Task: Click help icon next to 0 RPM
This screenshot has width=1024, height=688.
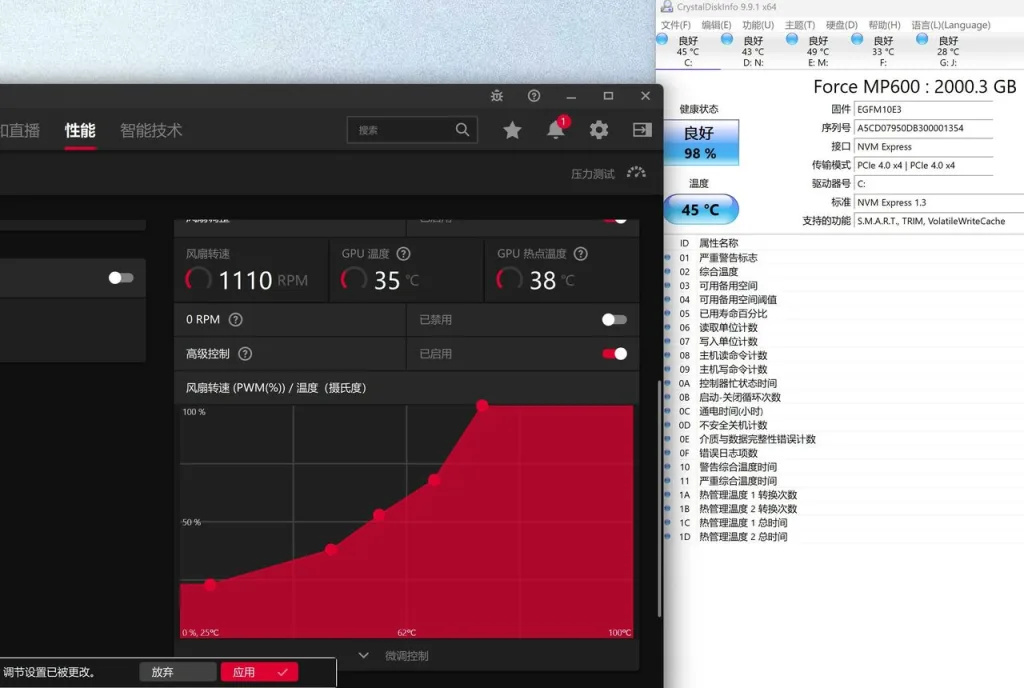Action: pos(236,319)
